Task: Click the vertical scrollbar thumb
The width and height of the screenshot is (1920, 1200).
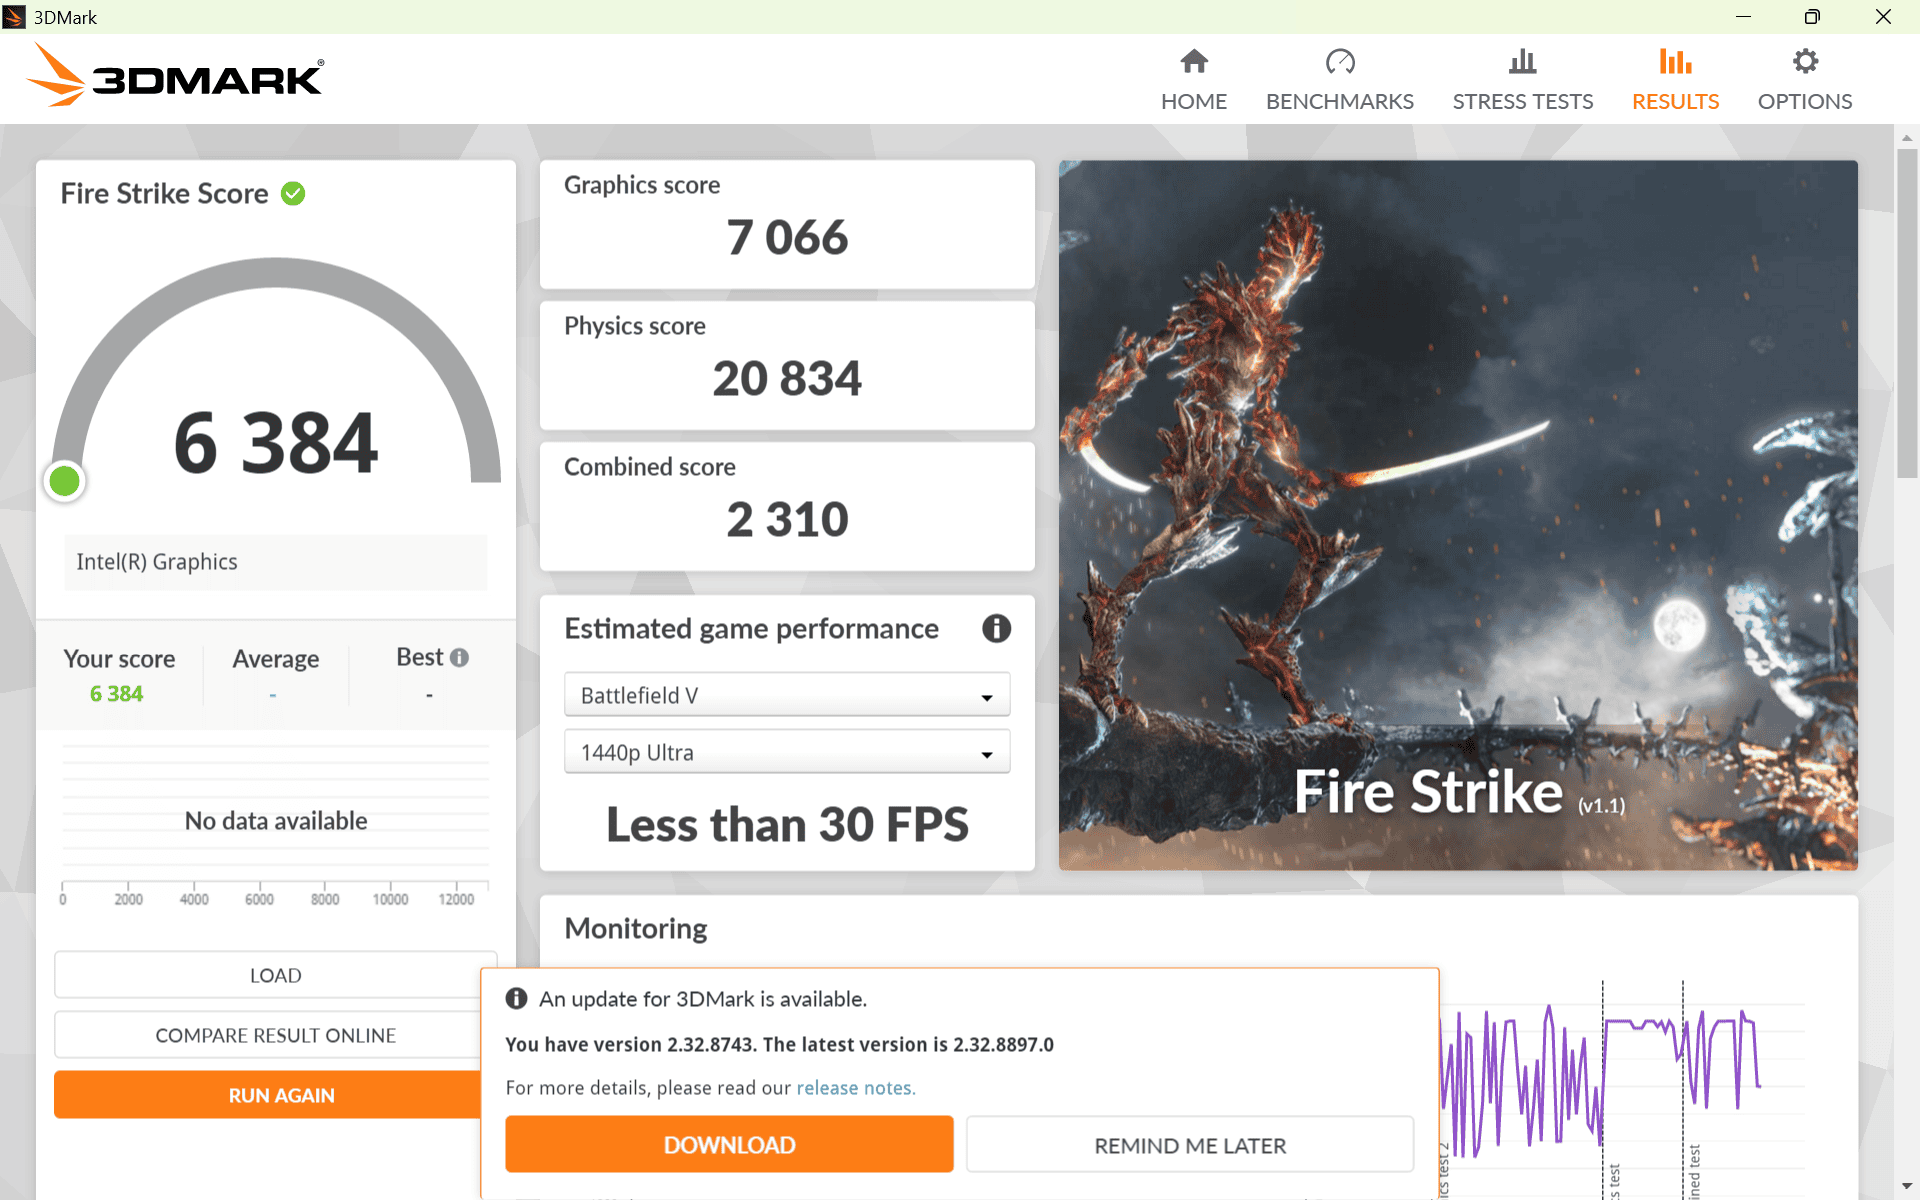Action: point(1907,314)
